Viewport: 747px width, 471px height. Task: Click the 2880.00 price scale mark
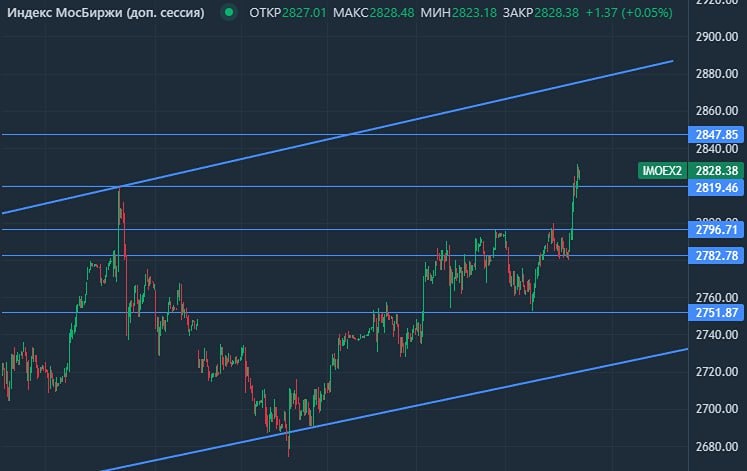pyautogui.click(x=717, y=74)
